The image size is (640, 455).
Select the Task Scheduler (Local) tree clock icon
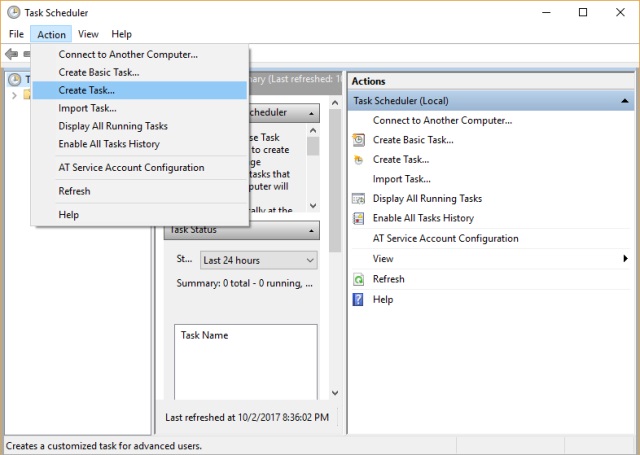[15, 79]
